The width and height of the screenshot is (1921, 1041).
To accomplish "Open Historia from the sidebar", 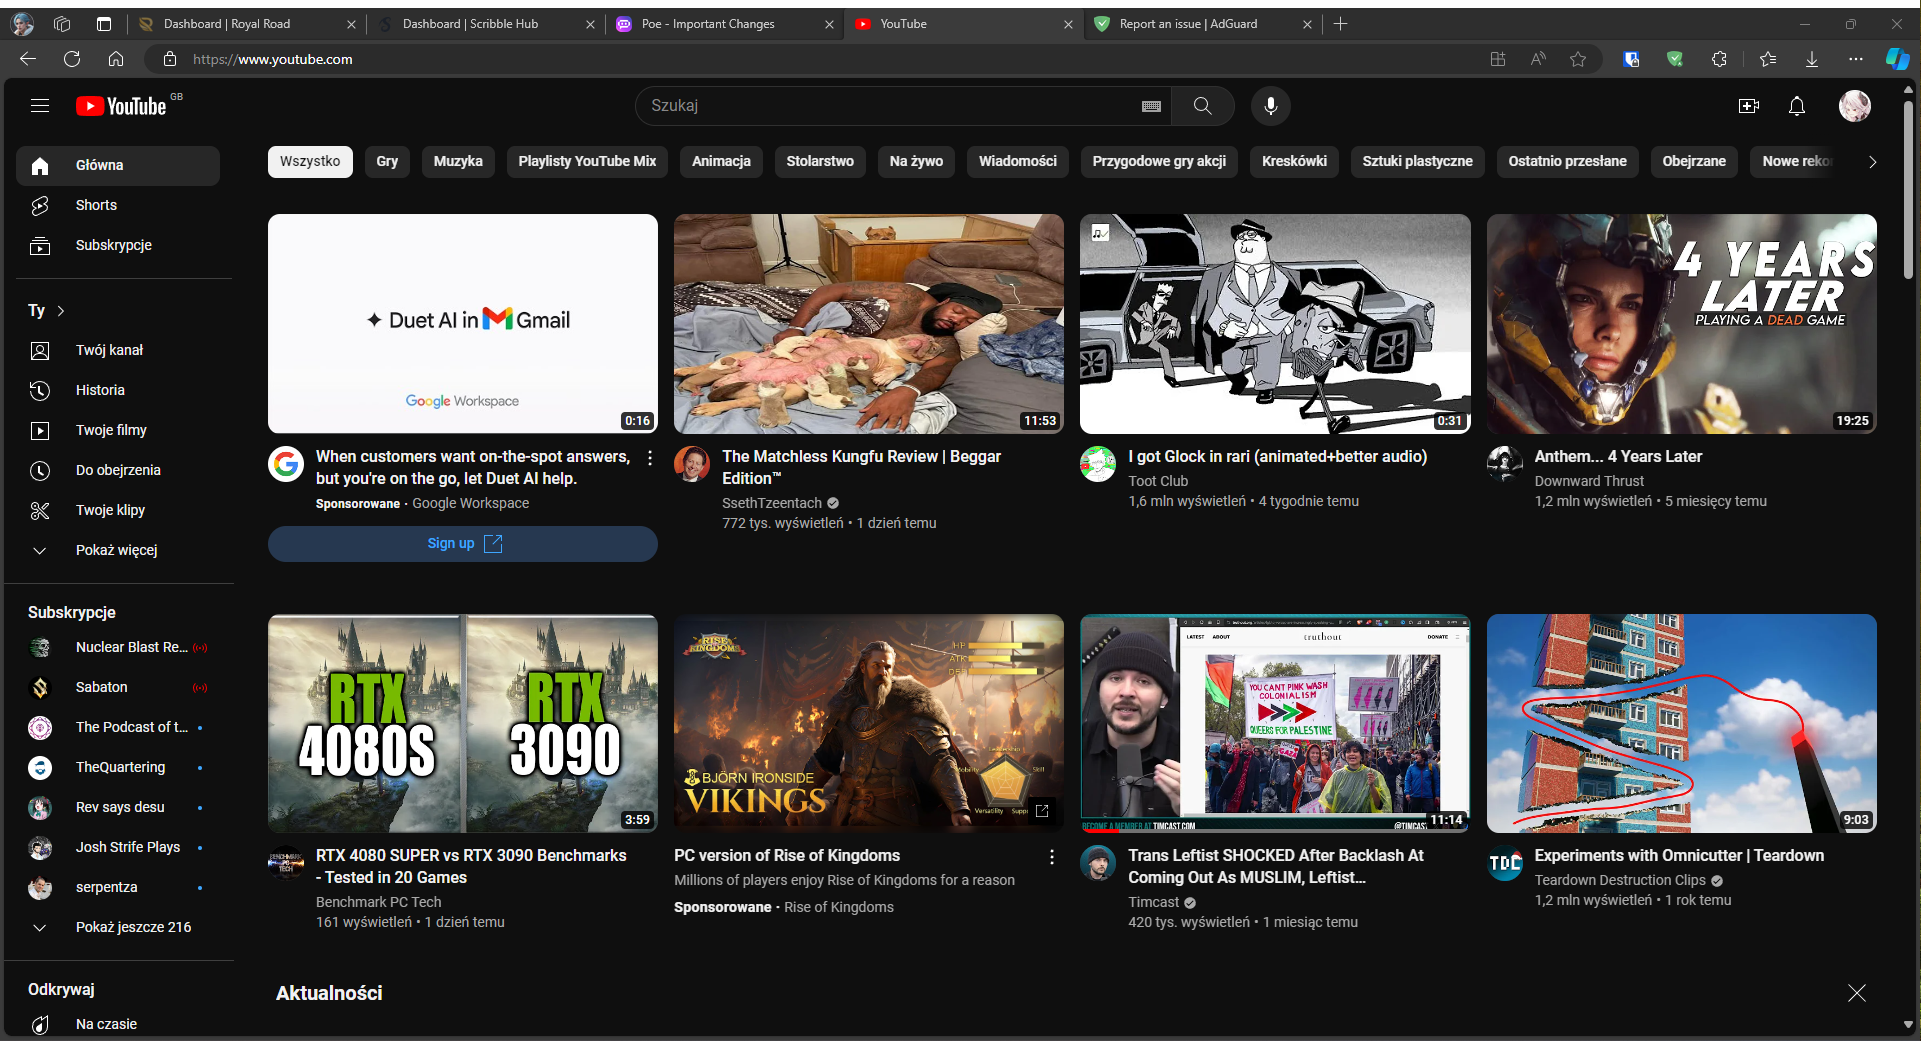I will click(100, 390).
